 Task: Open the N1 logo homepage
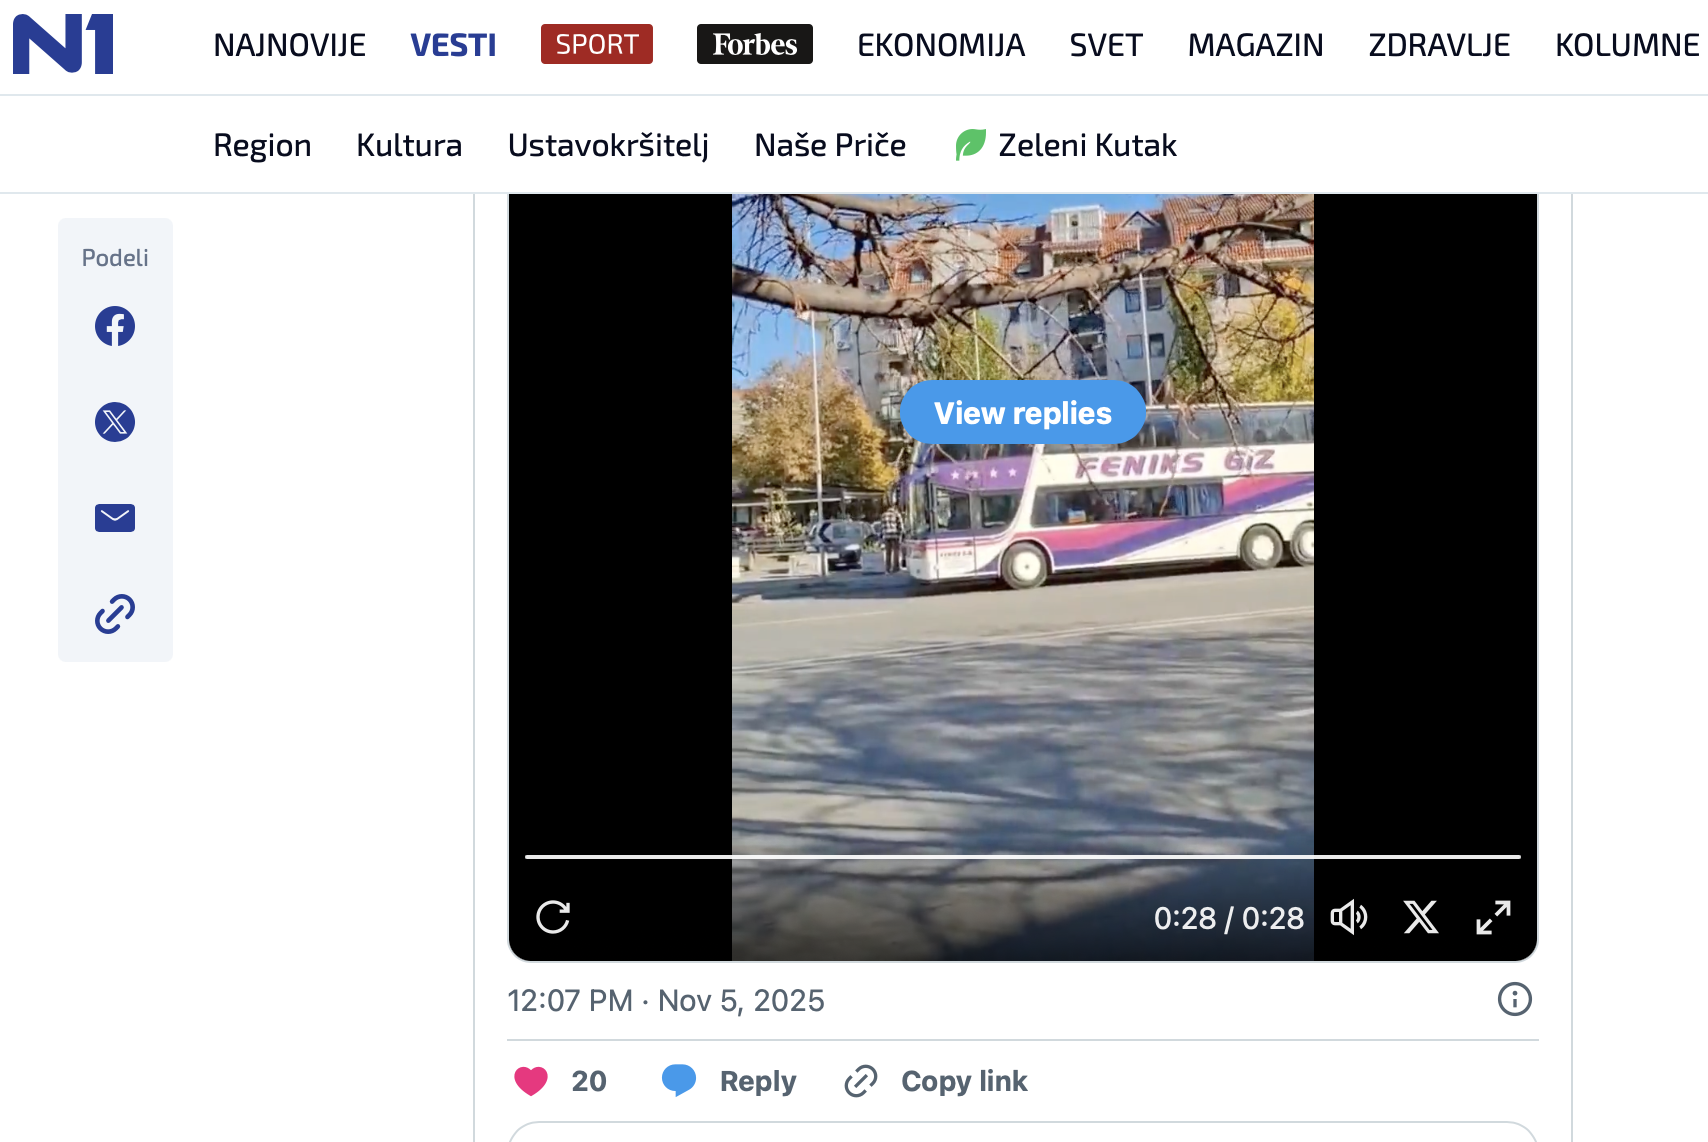[63, 44]
